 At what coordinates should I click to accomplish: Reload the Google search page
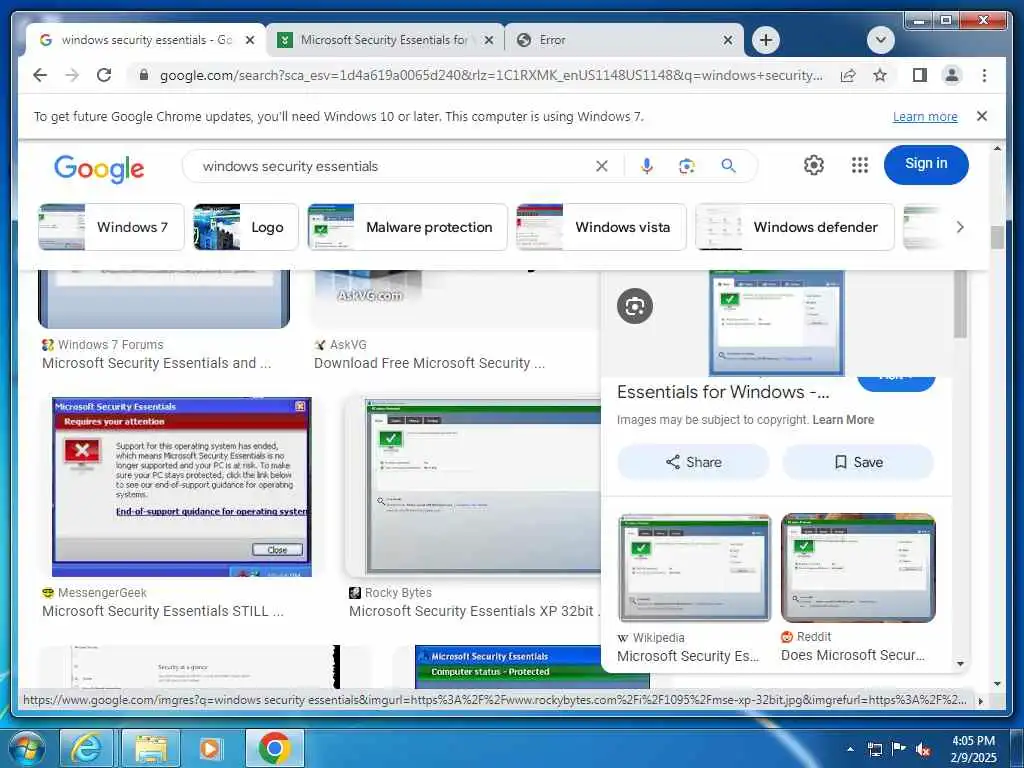click(x=104, y=75)
